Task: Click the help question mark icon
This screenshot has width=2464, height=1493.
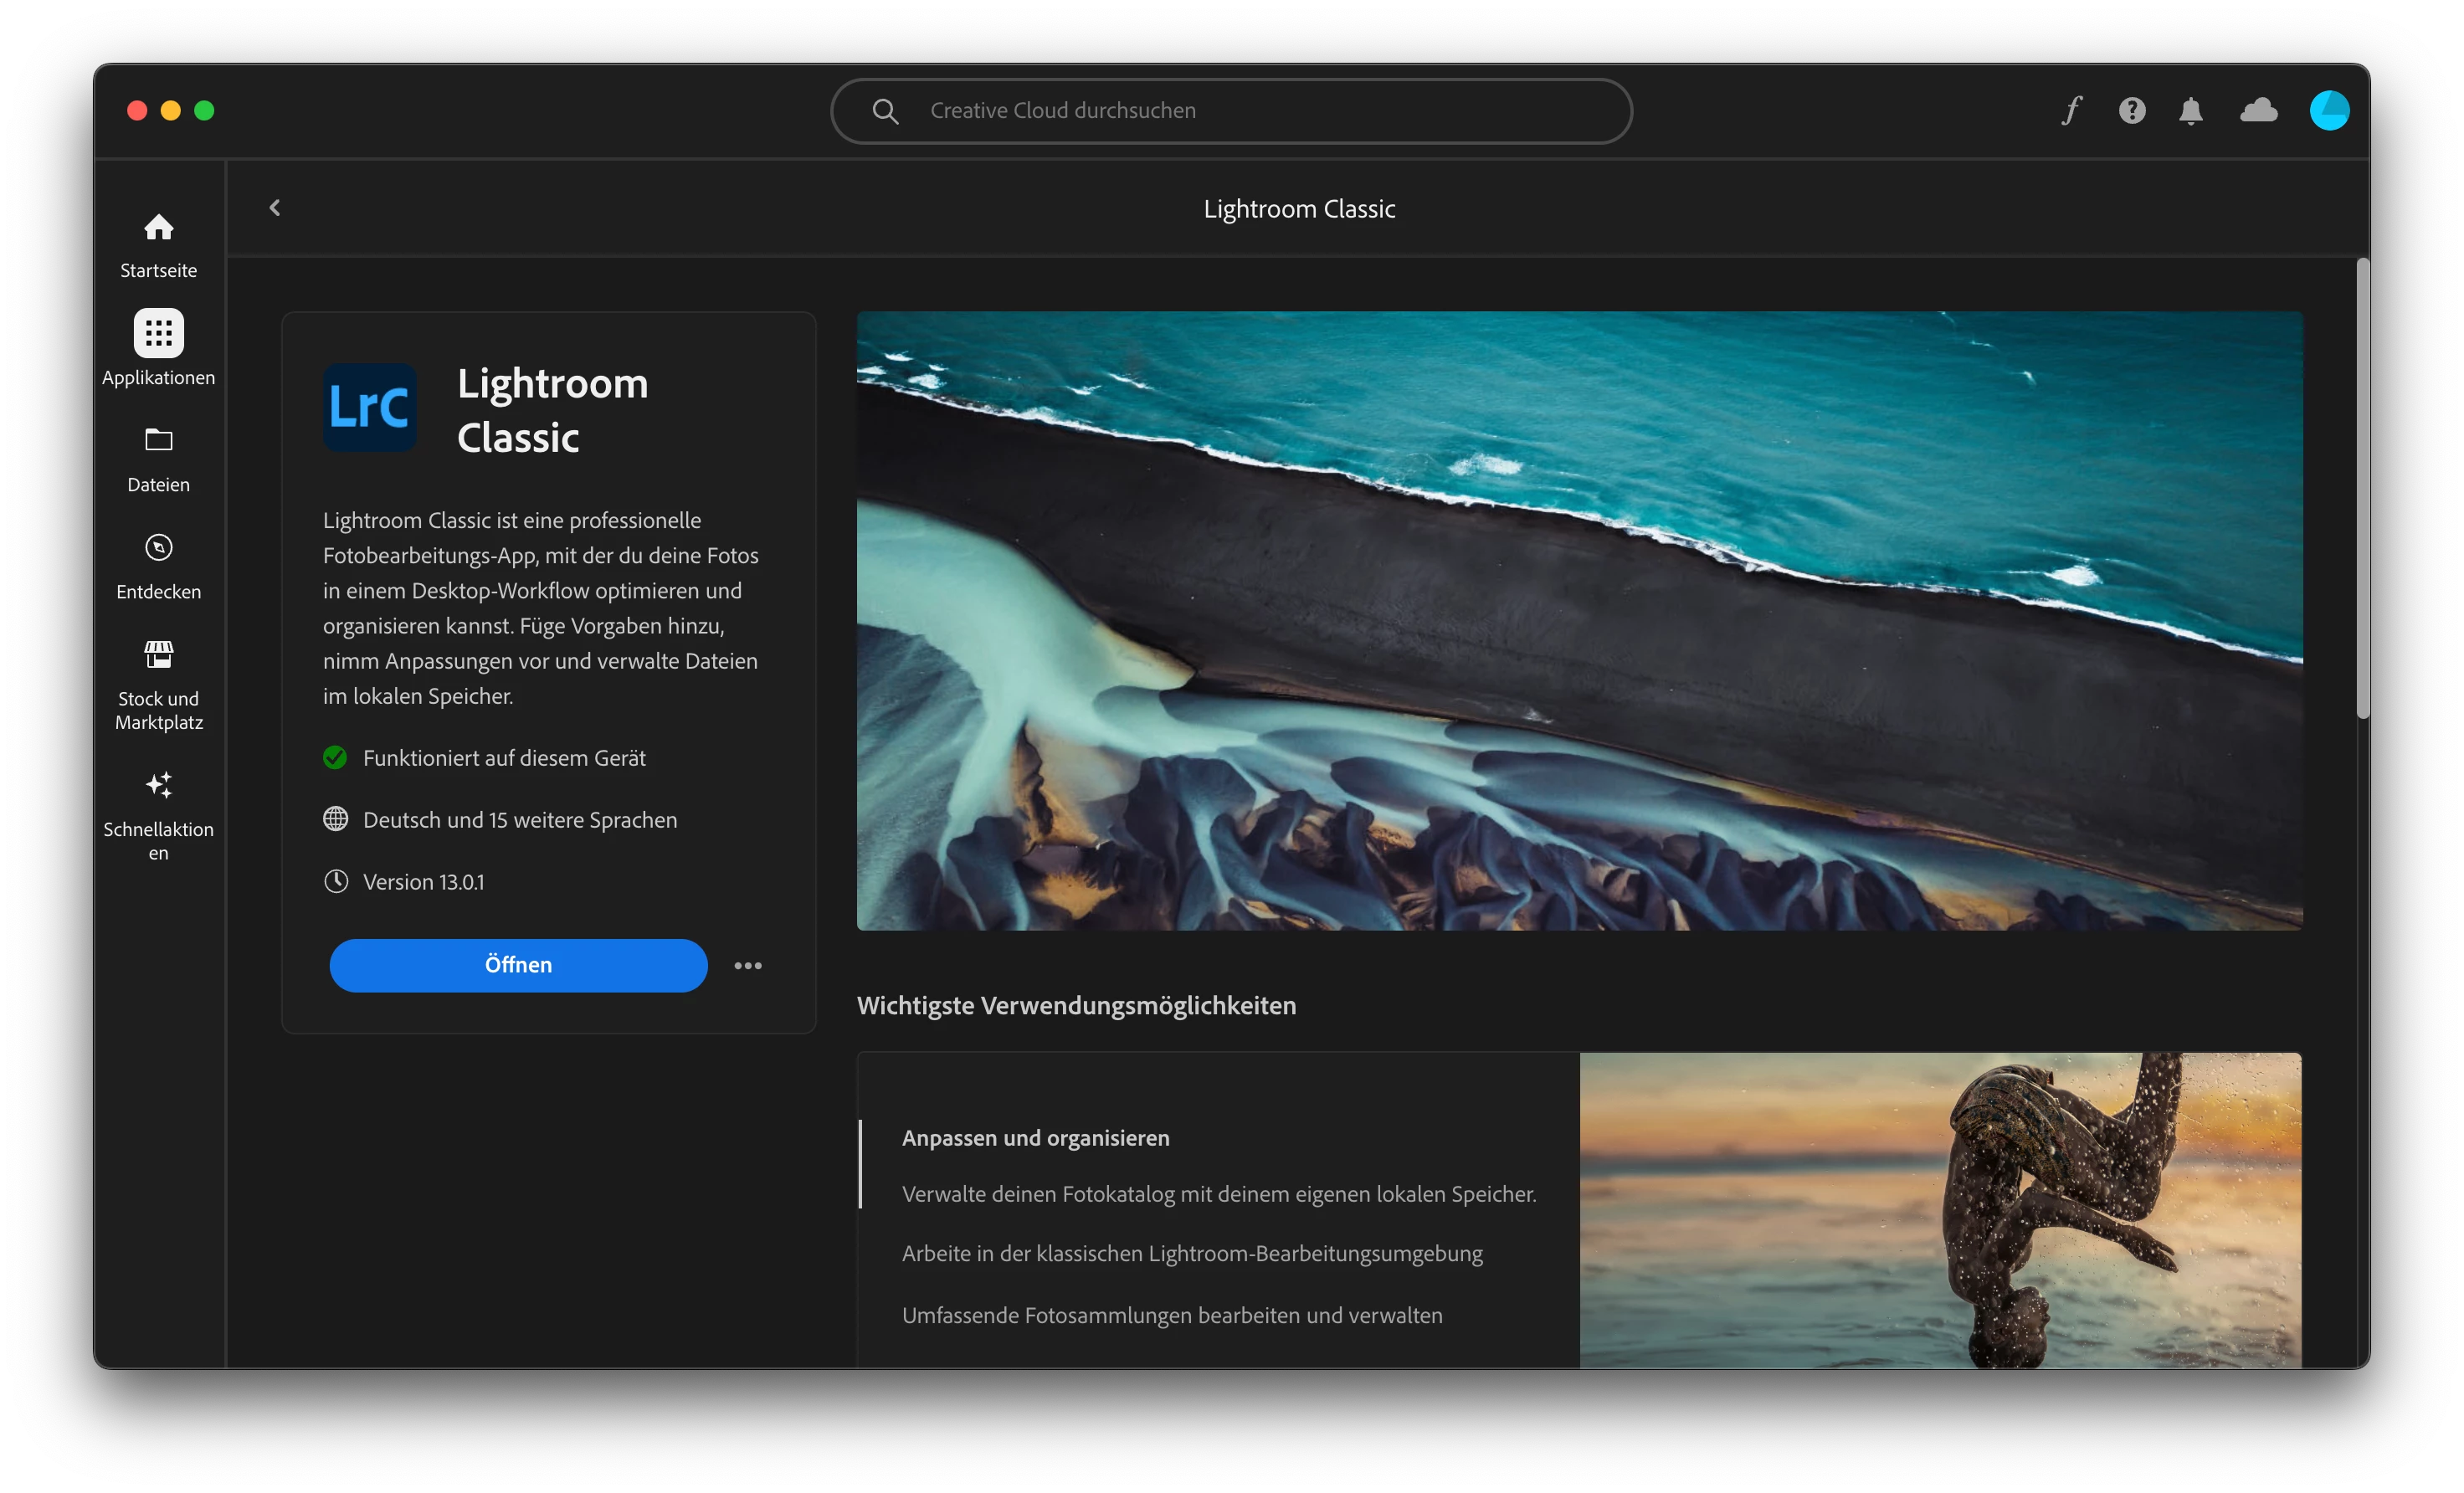Action: coord(2131,110)
